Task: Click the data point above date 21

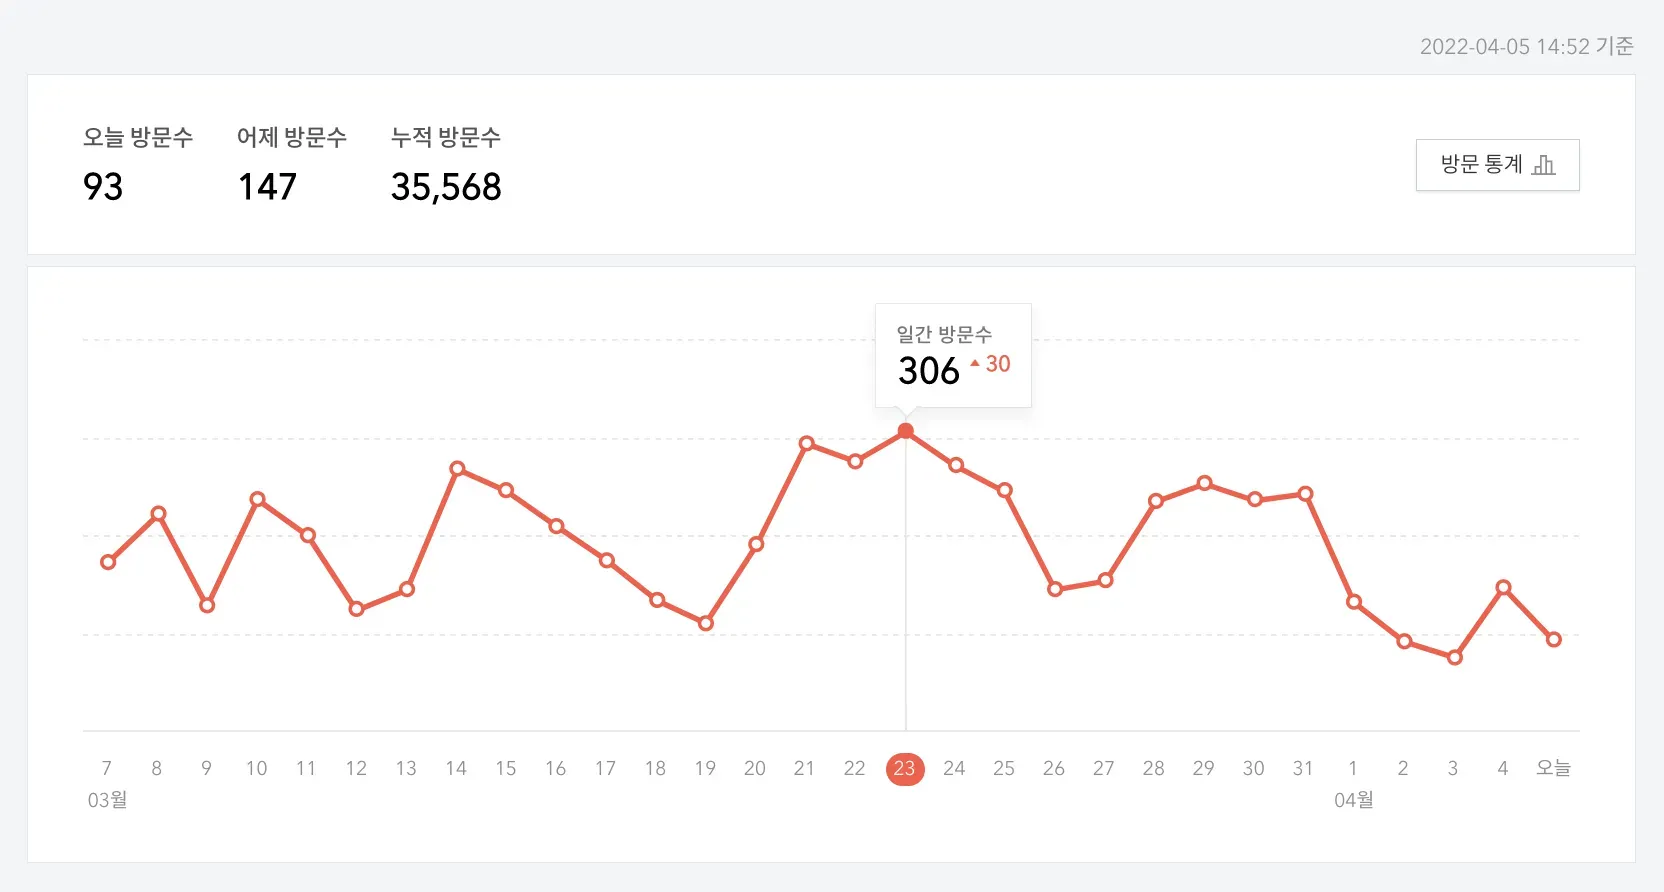Action: pyautogui.click(x=806, y=443)
